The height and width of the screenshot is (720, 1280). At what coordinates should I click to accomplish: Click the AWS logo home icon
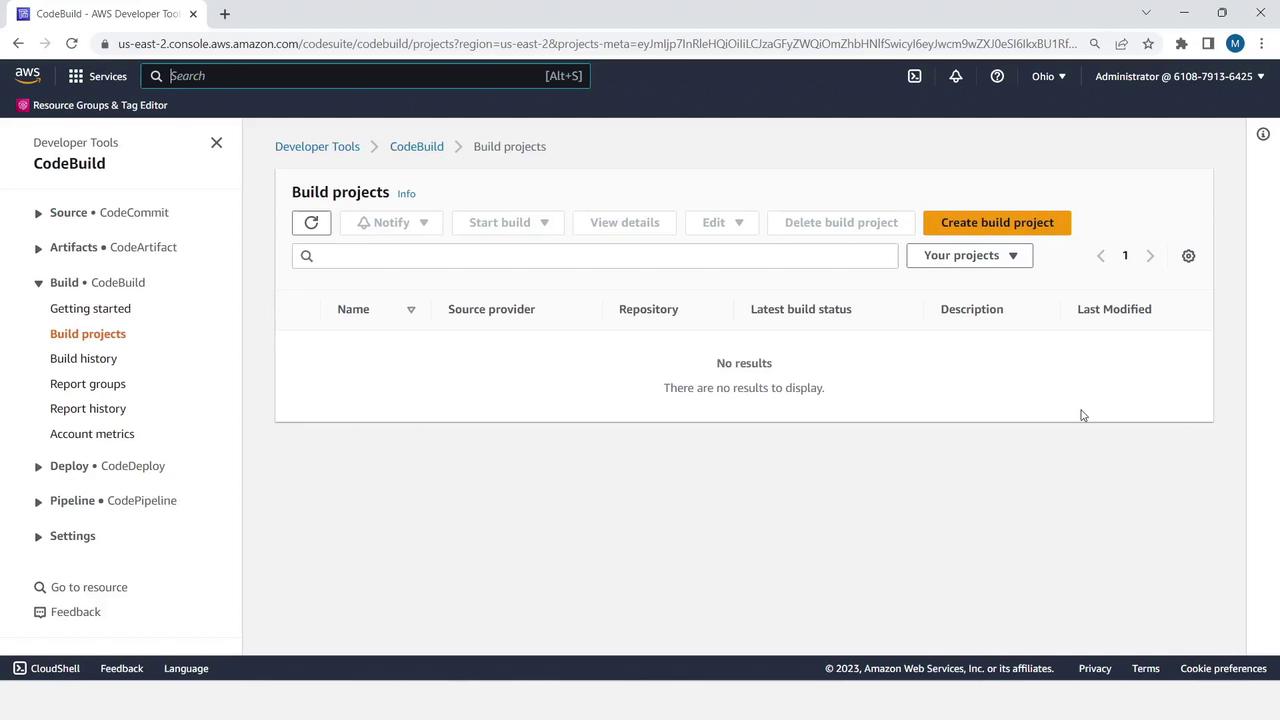tap(28, 76)
